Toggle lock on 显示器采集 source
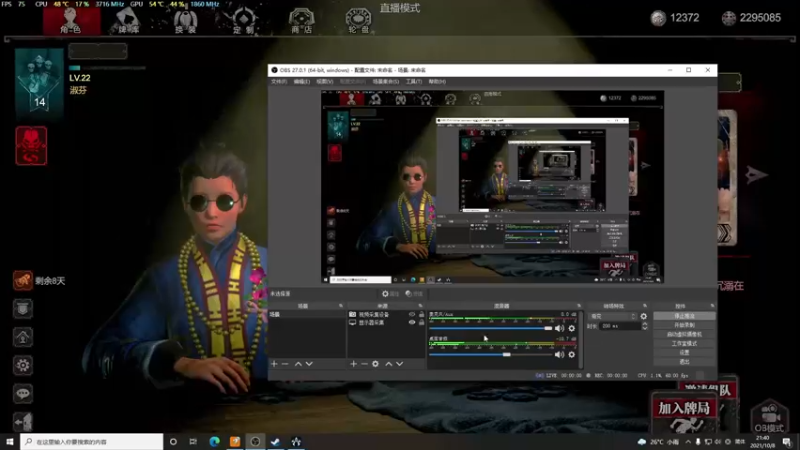 tap(421, 322)
